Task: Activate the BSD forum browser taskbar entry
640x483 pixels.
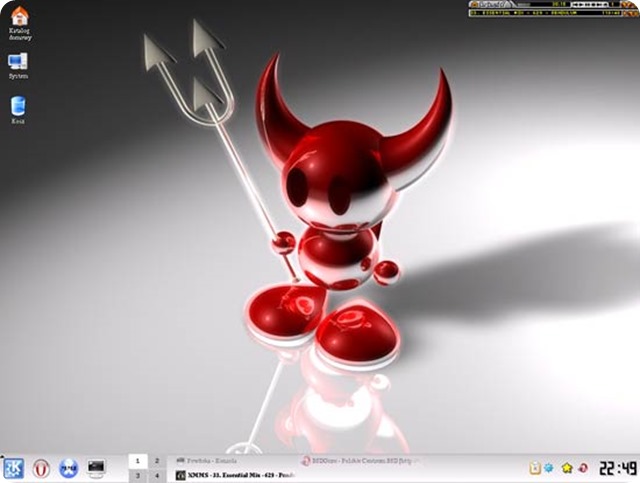Action: [x=361, y=461]
